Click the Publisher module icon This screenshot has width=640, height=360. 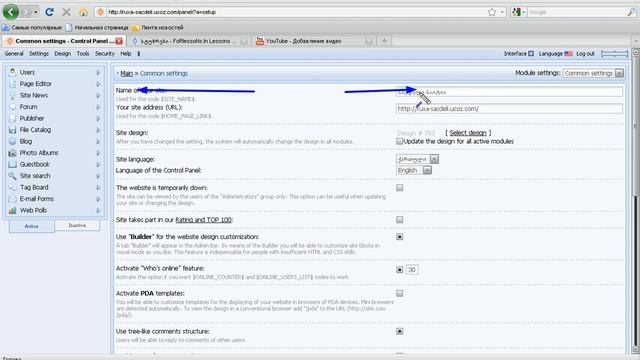pos(13,118)
